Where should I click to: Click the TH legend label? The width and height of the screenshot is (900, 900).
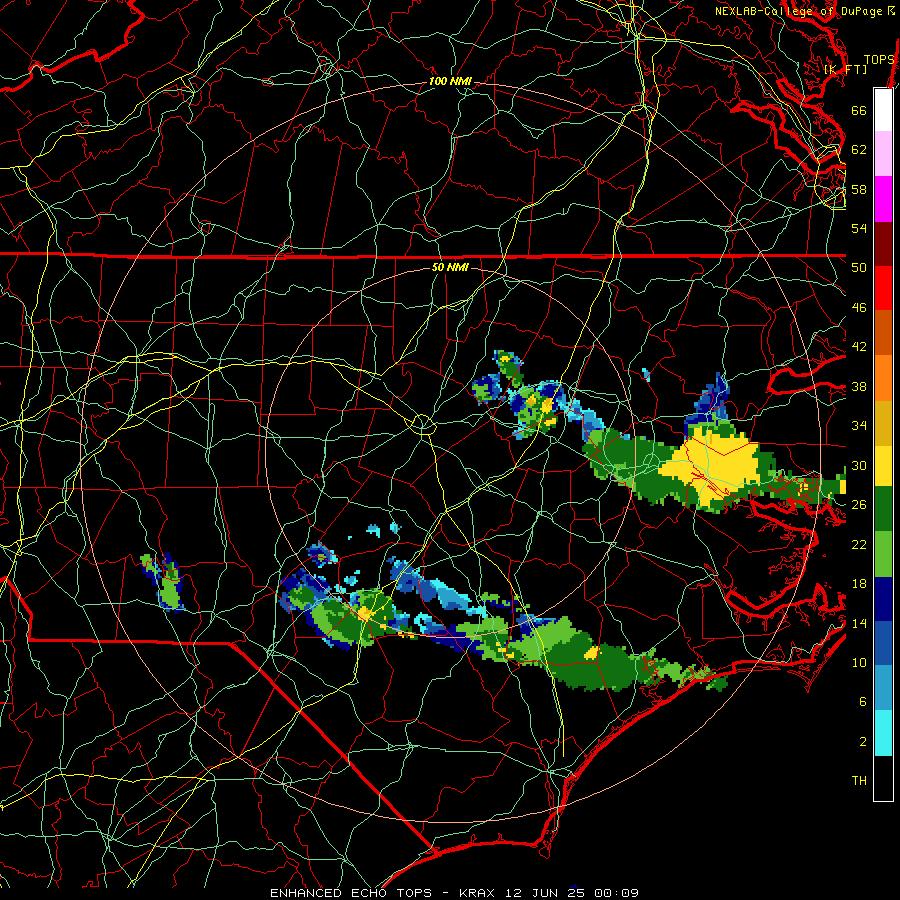[859, 781]
